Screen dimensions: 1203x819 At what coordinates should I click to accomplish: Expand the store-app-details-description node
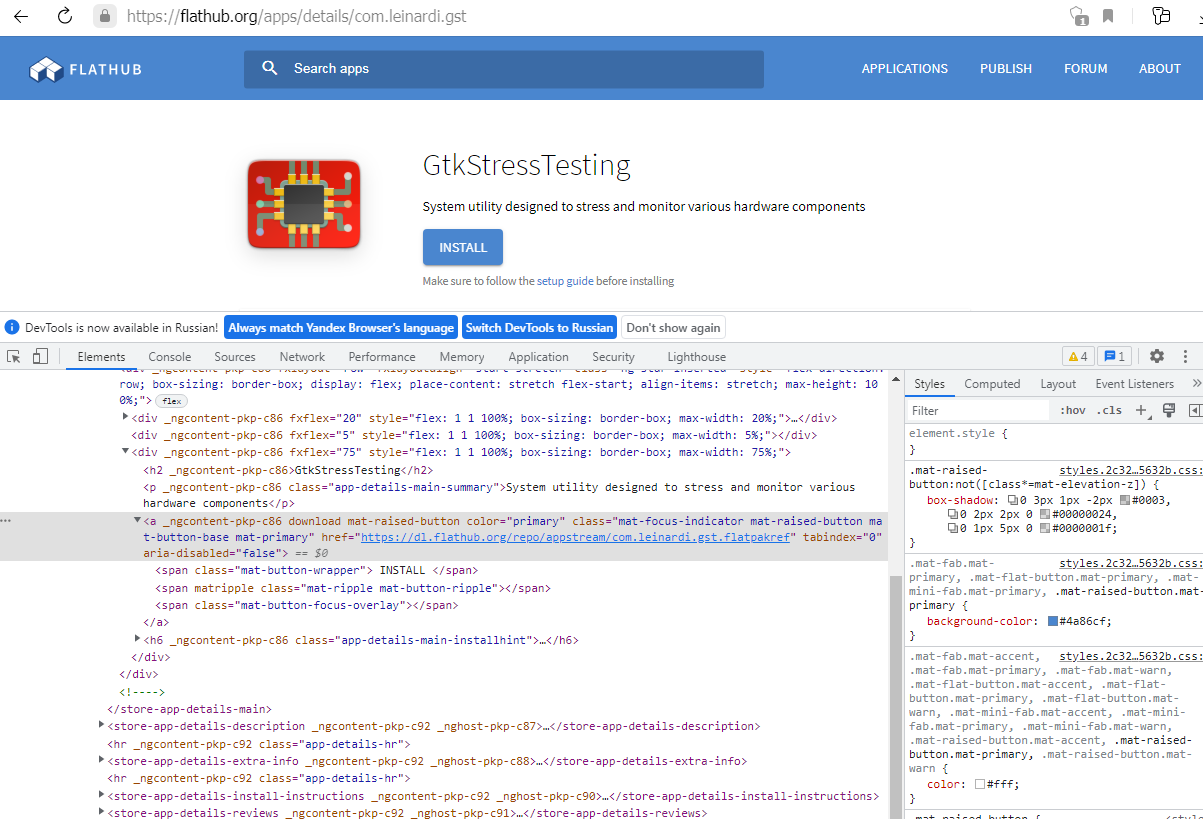pyautogui.click(x=101, y=725)
